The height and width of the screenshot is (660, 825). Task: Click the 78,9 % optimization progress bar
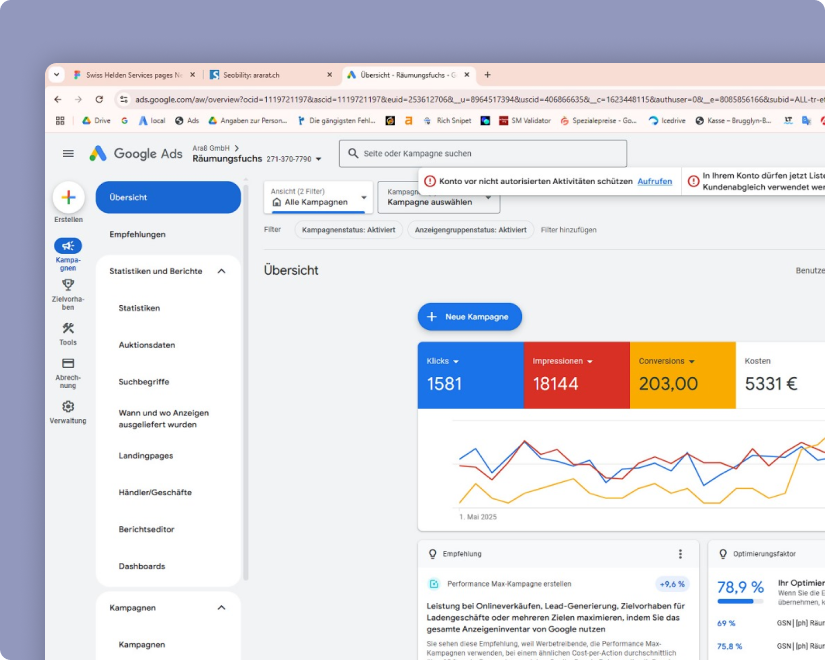(740, 601)
